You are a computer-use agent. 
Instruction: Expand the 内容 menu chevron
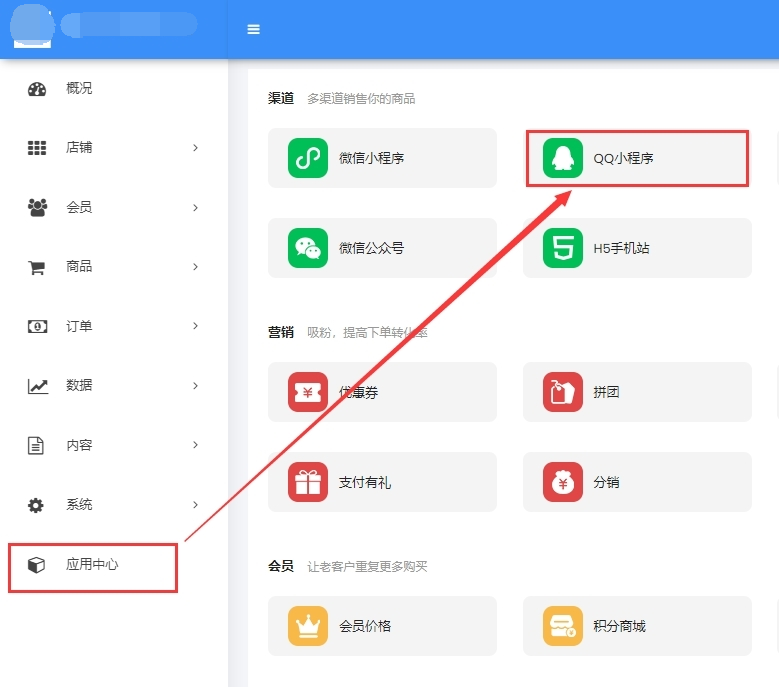click(195, 445)
